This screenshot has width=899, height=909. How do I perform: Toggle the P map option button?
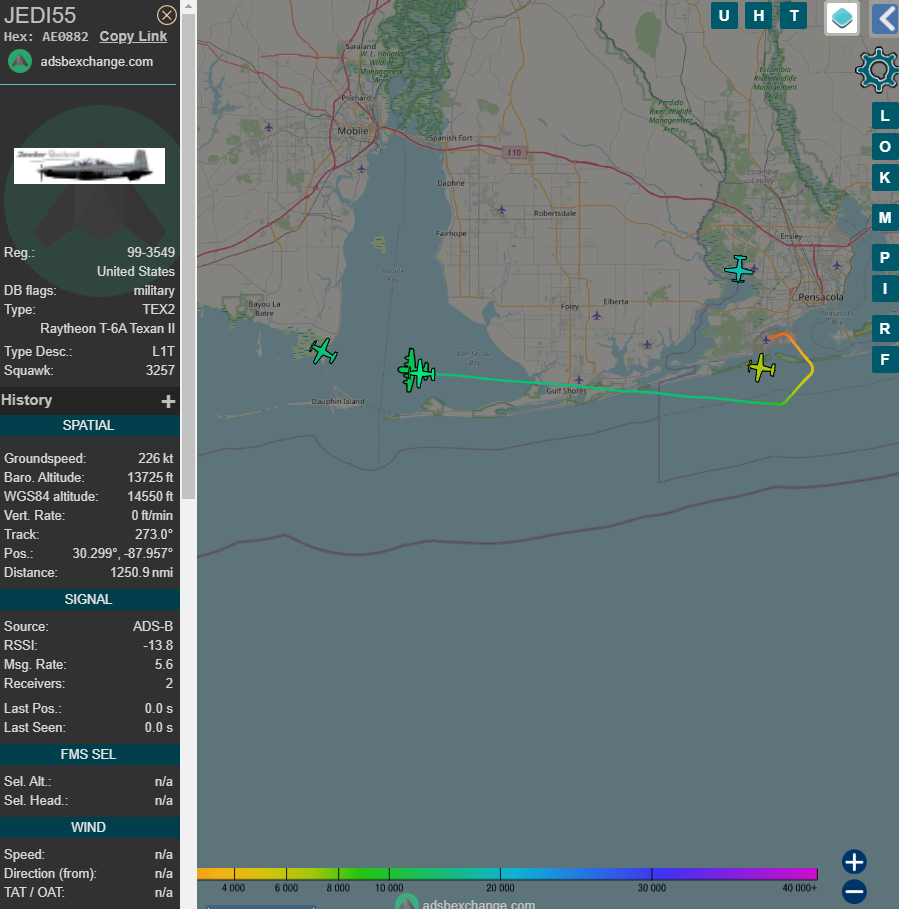(x=885, y=257)
